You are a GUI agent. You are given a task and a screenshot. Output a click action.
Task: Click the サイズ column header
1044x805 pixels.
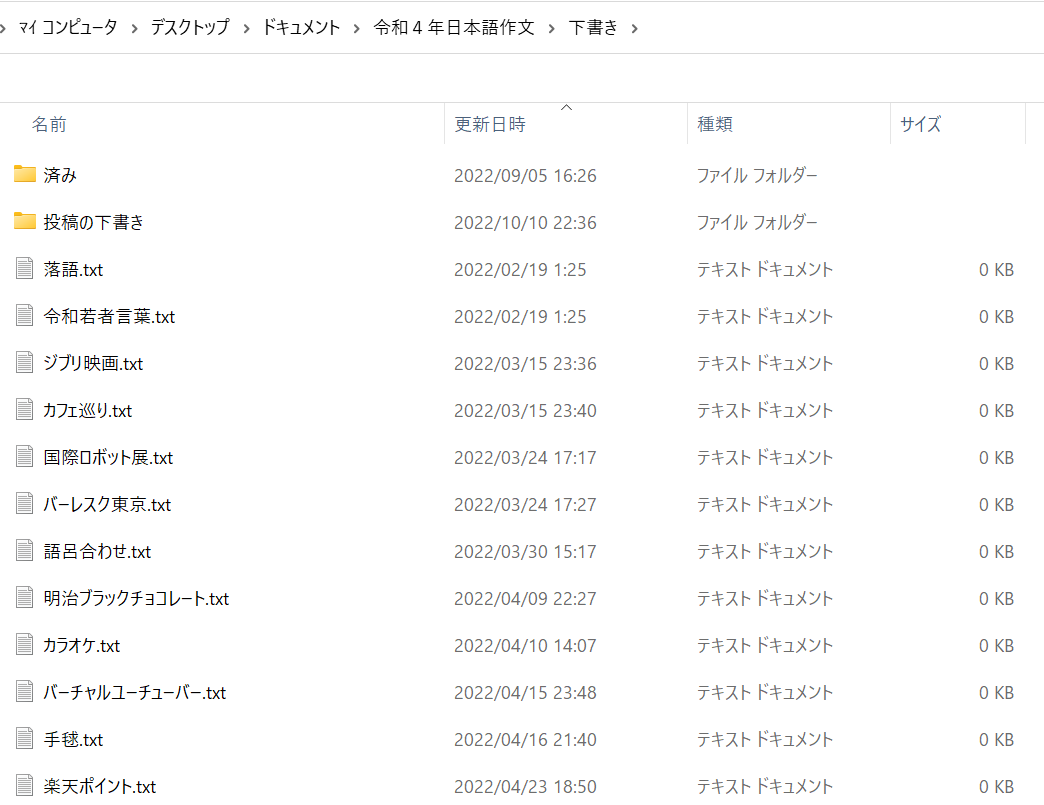pos(920,125)
